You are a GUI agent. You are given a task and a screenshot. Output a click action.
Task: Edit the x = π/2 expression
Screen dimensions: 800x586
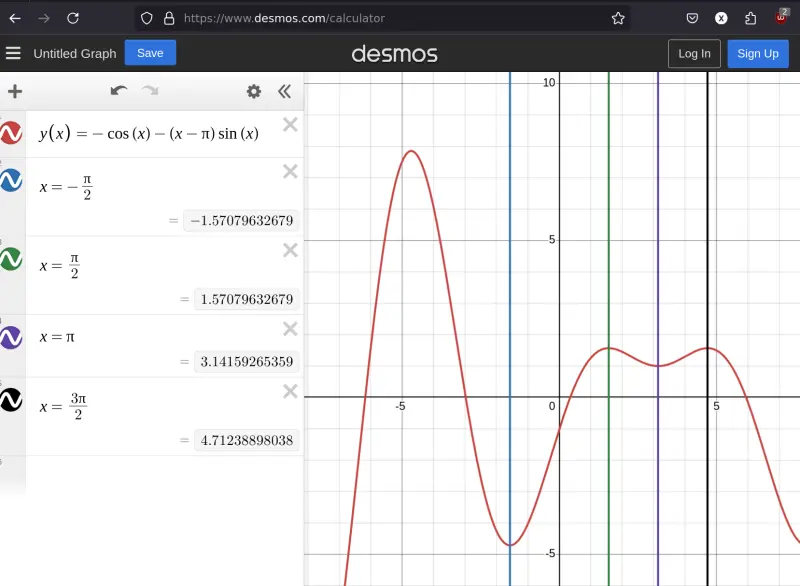tap(60, 266)
